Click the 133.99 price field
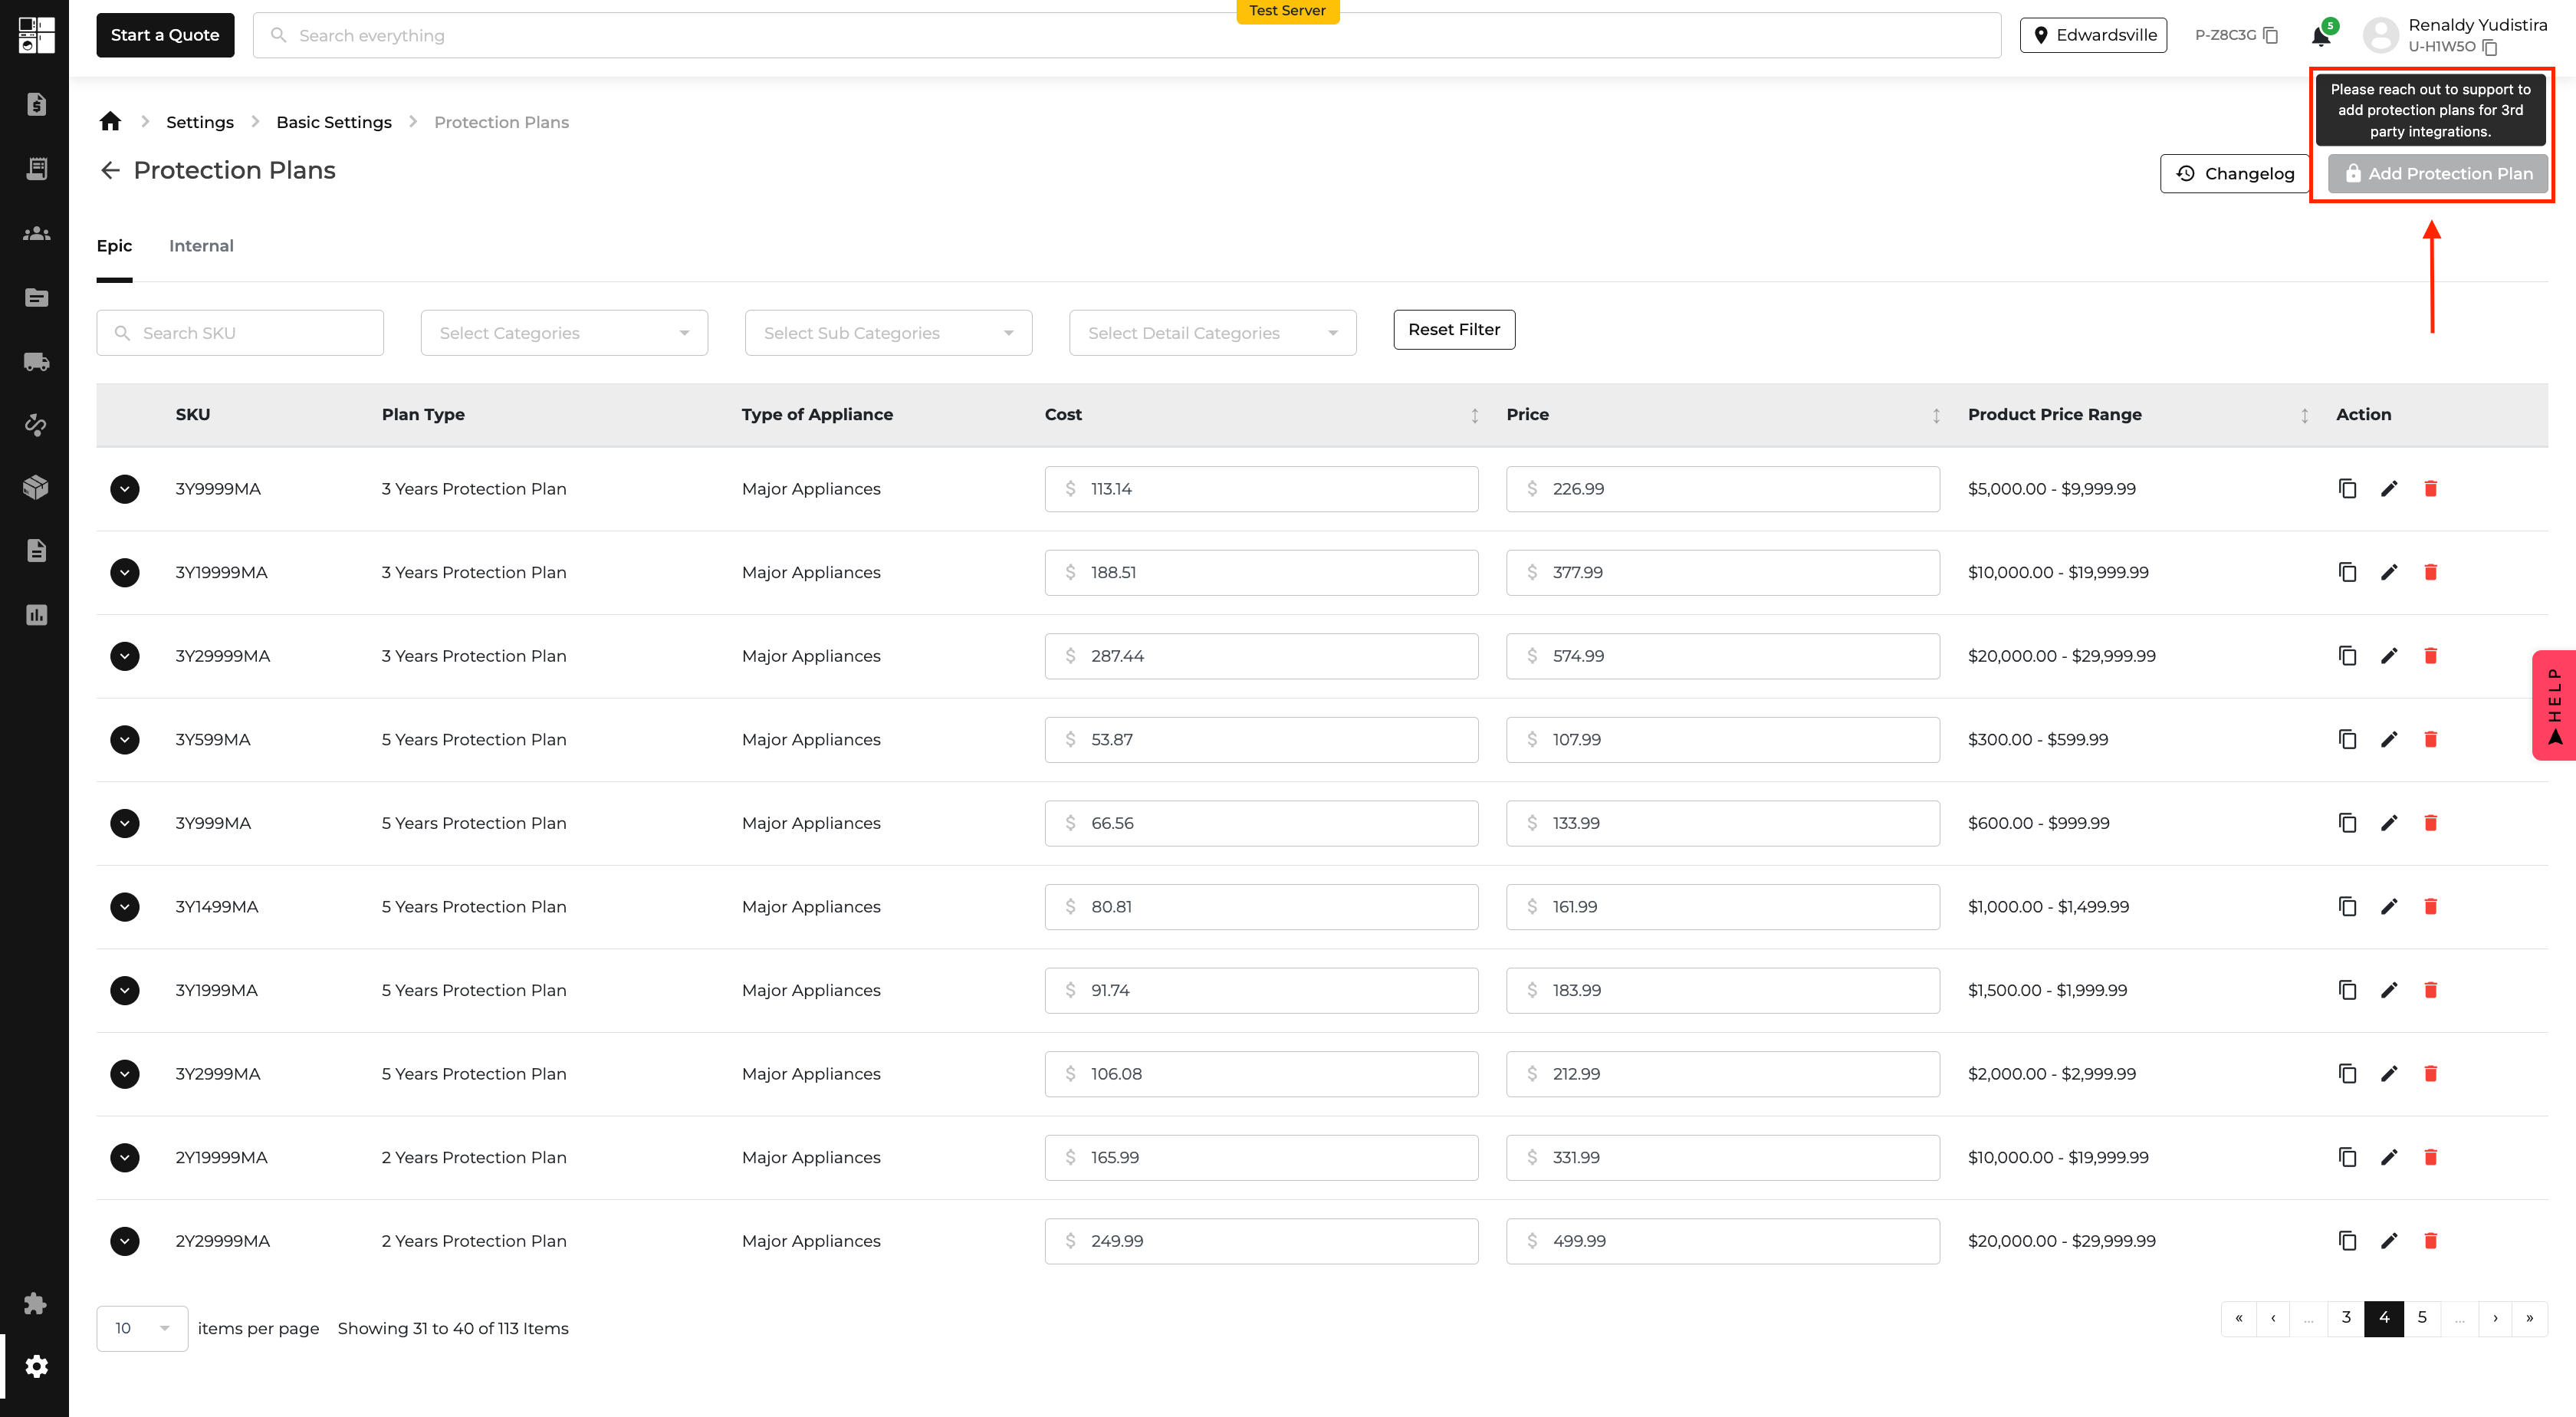The width and height of the screenshot is (2576, 1417). point(1723,823)
